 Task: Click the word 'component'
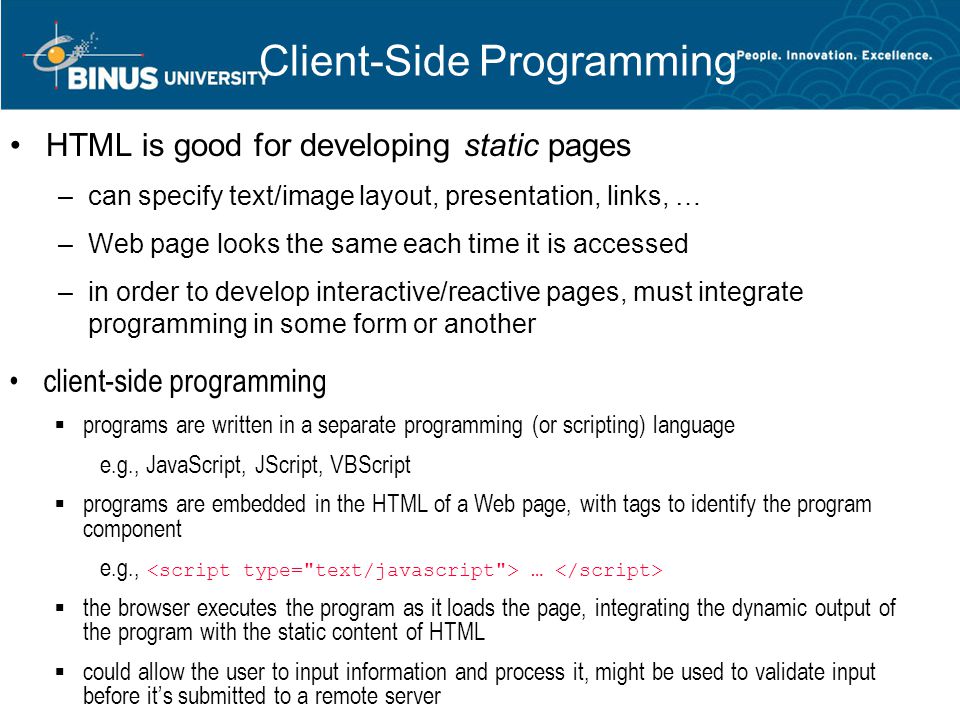(x=132, y=530)
